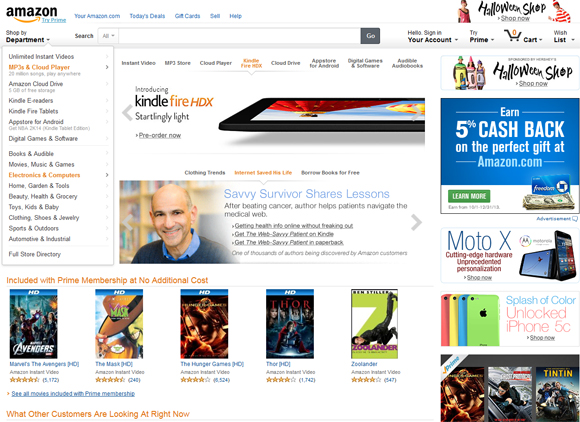The height and width of the screenshot is (422, 580).
Task: Open The Hunger Games movie poster thumbnail
Action: [x=204, y=324]
